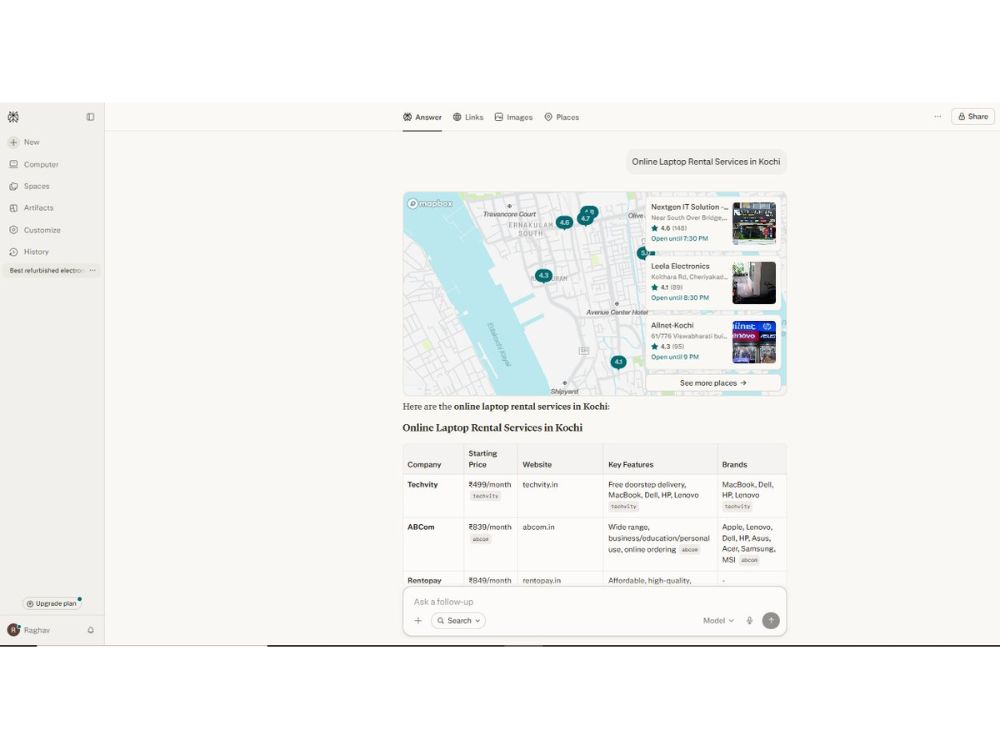Click the microphone voice input icon
1000x750 pixels.
[749, 621]
